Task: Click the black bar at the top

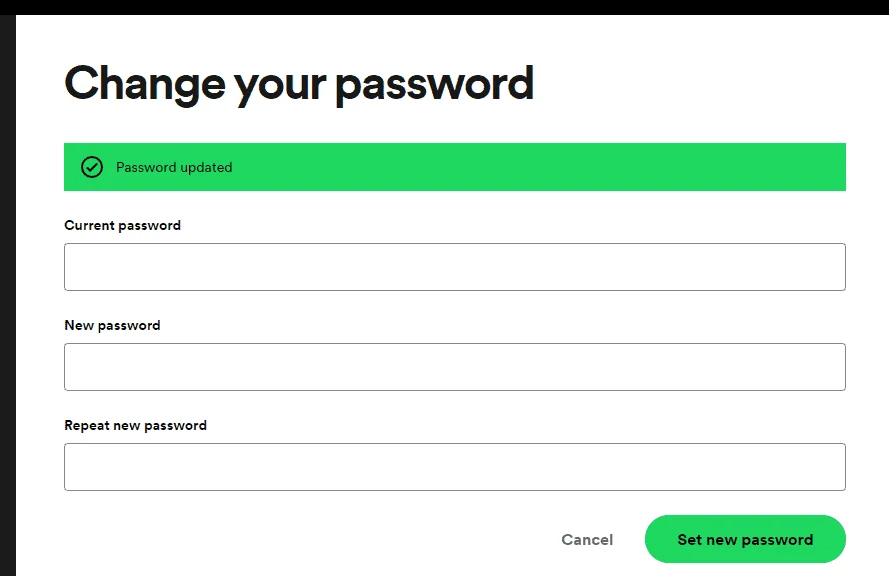Action: coord(444,7)
